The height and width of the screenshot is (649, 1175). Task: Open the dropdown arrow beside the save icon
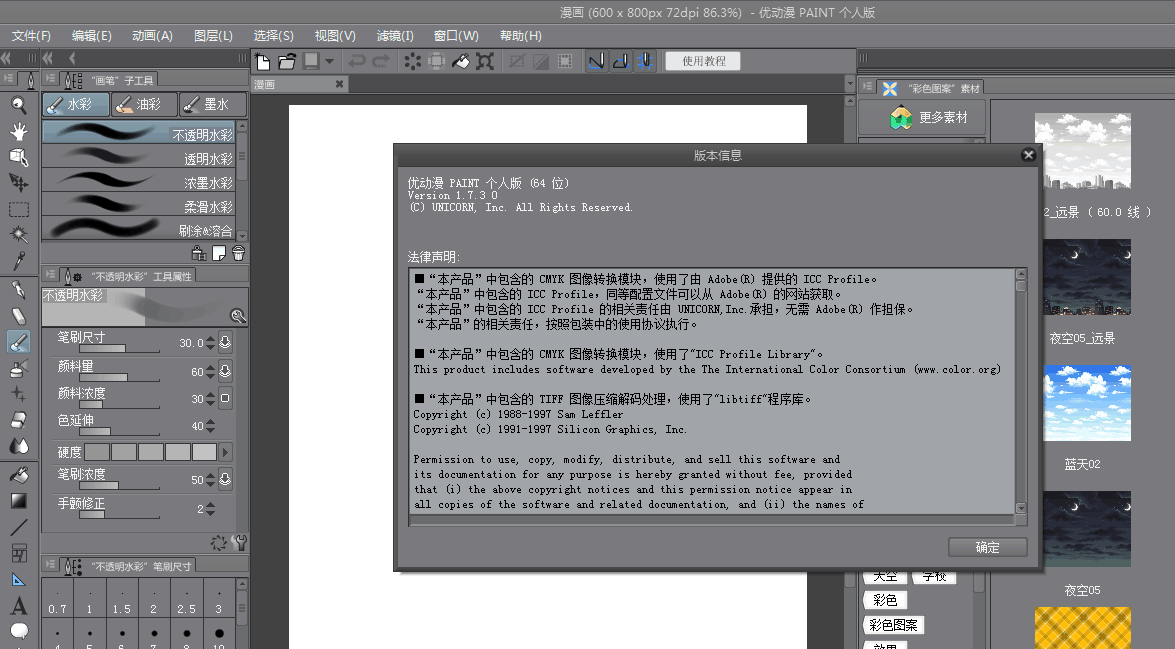point(329,61)
